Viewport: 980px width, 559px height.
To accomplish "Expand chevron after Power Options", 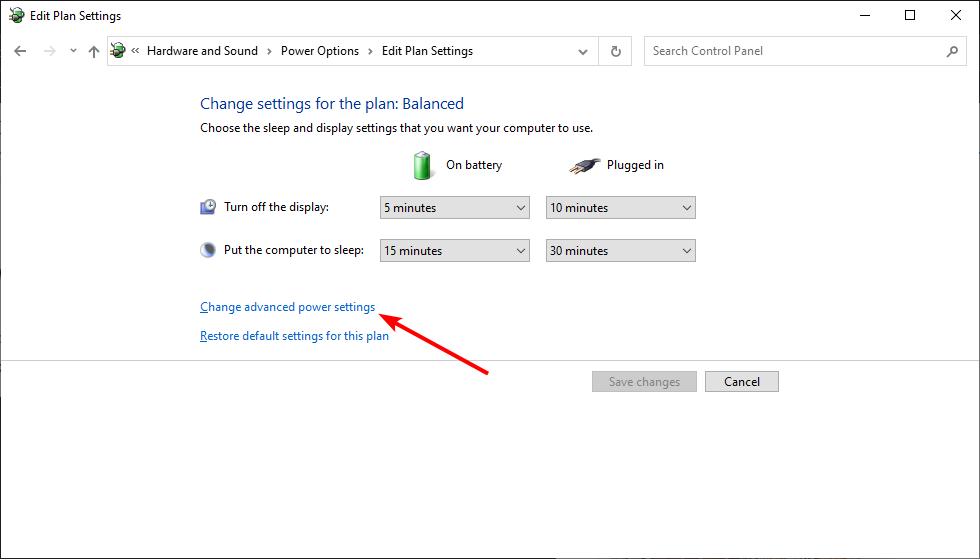I will 370,51.
